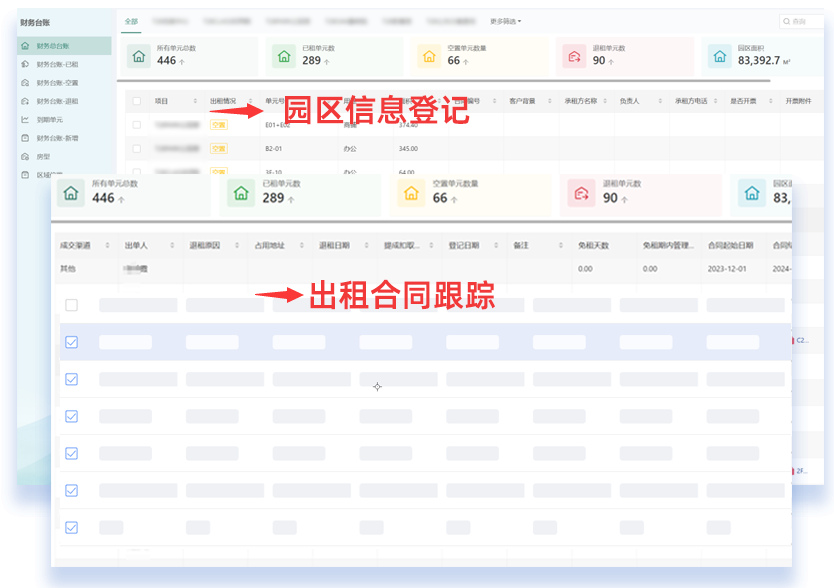Toggle the select-all checkbox beside 项目 header
The height and width of the screenshot is (588, 834).
click(x=137, y=101)
